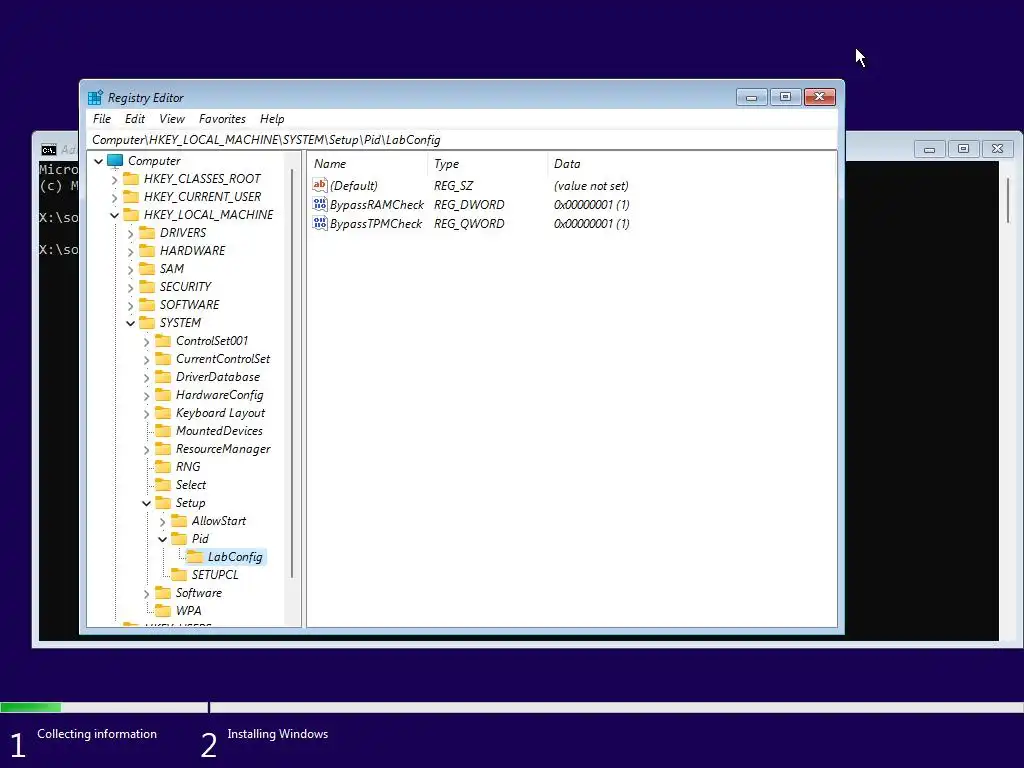This screenshot has width=1024, height=768.
Task: Select the AllowStart tree label
Action: [x=219, y=521]
